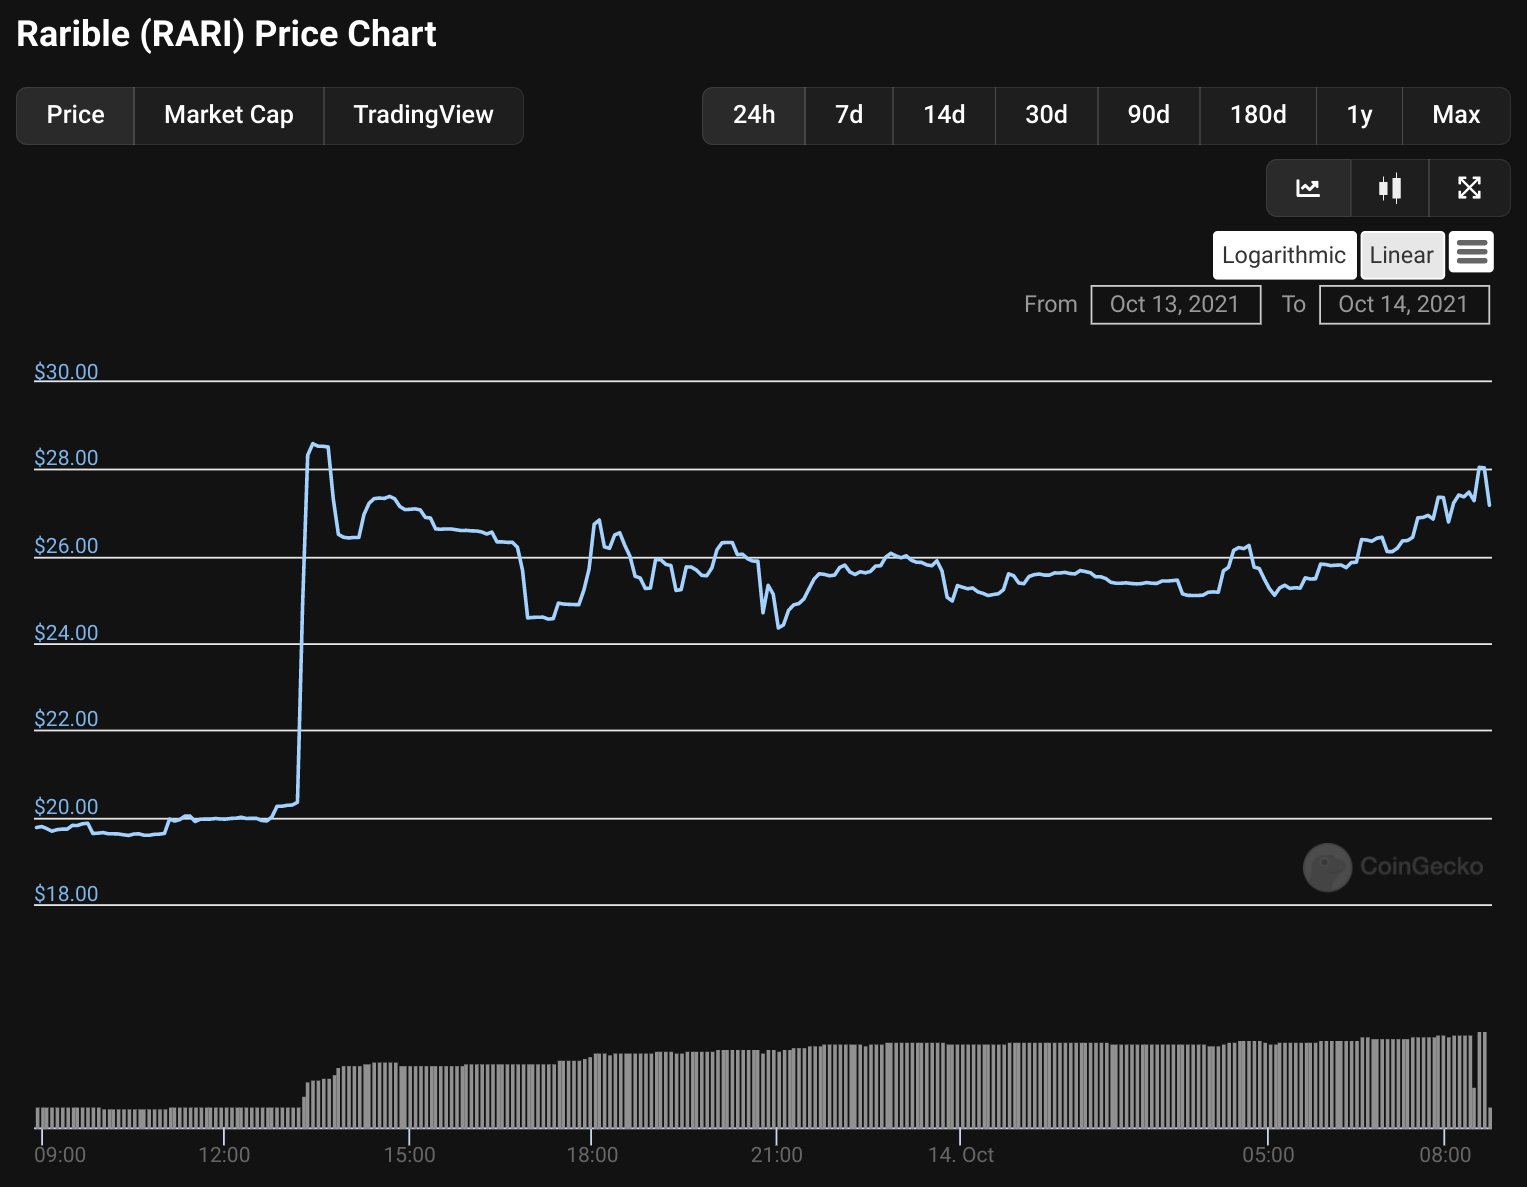Edit the From date field Oct 13, 2021

(x=1175, y=304)
